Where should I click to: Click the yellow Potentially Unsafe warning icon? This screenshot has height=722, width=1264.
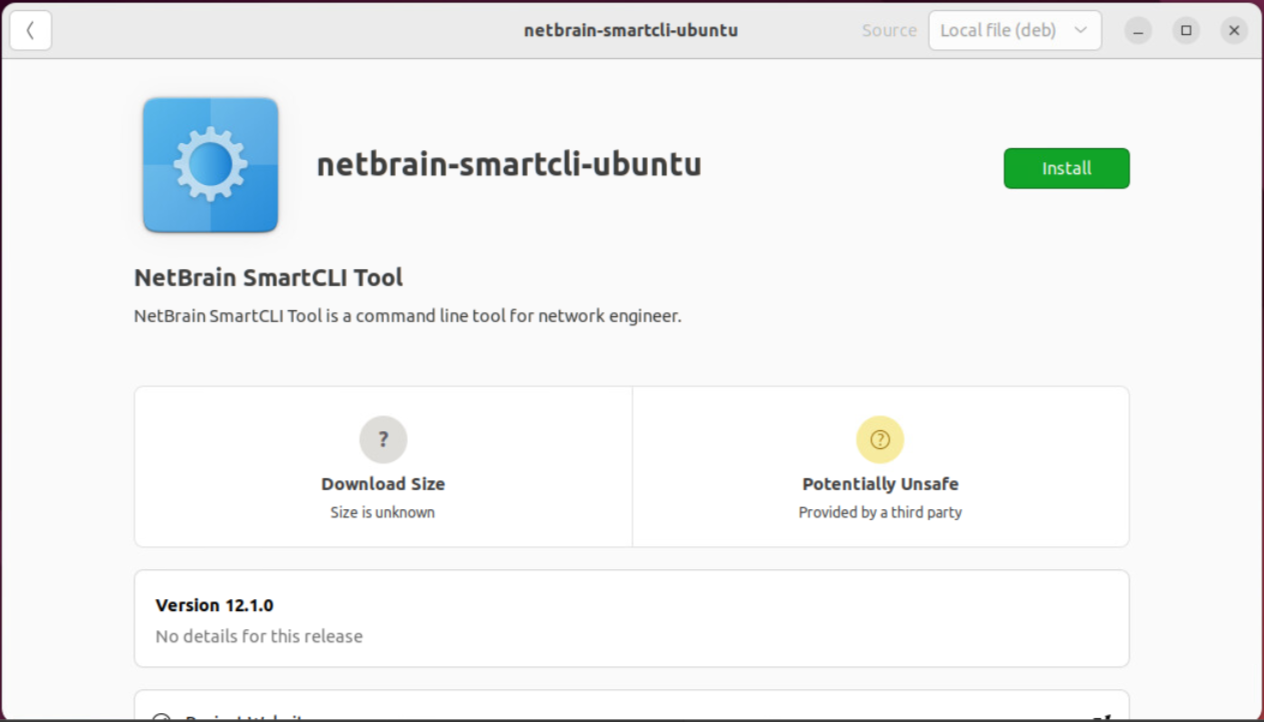[x=880, y=439]
